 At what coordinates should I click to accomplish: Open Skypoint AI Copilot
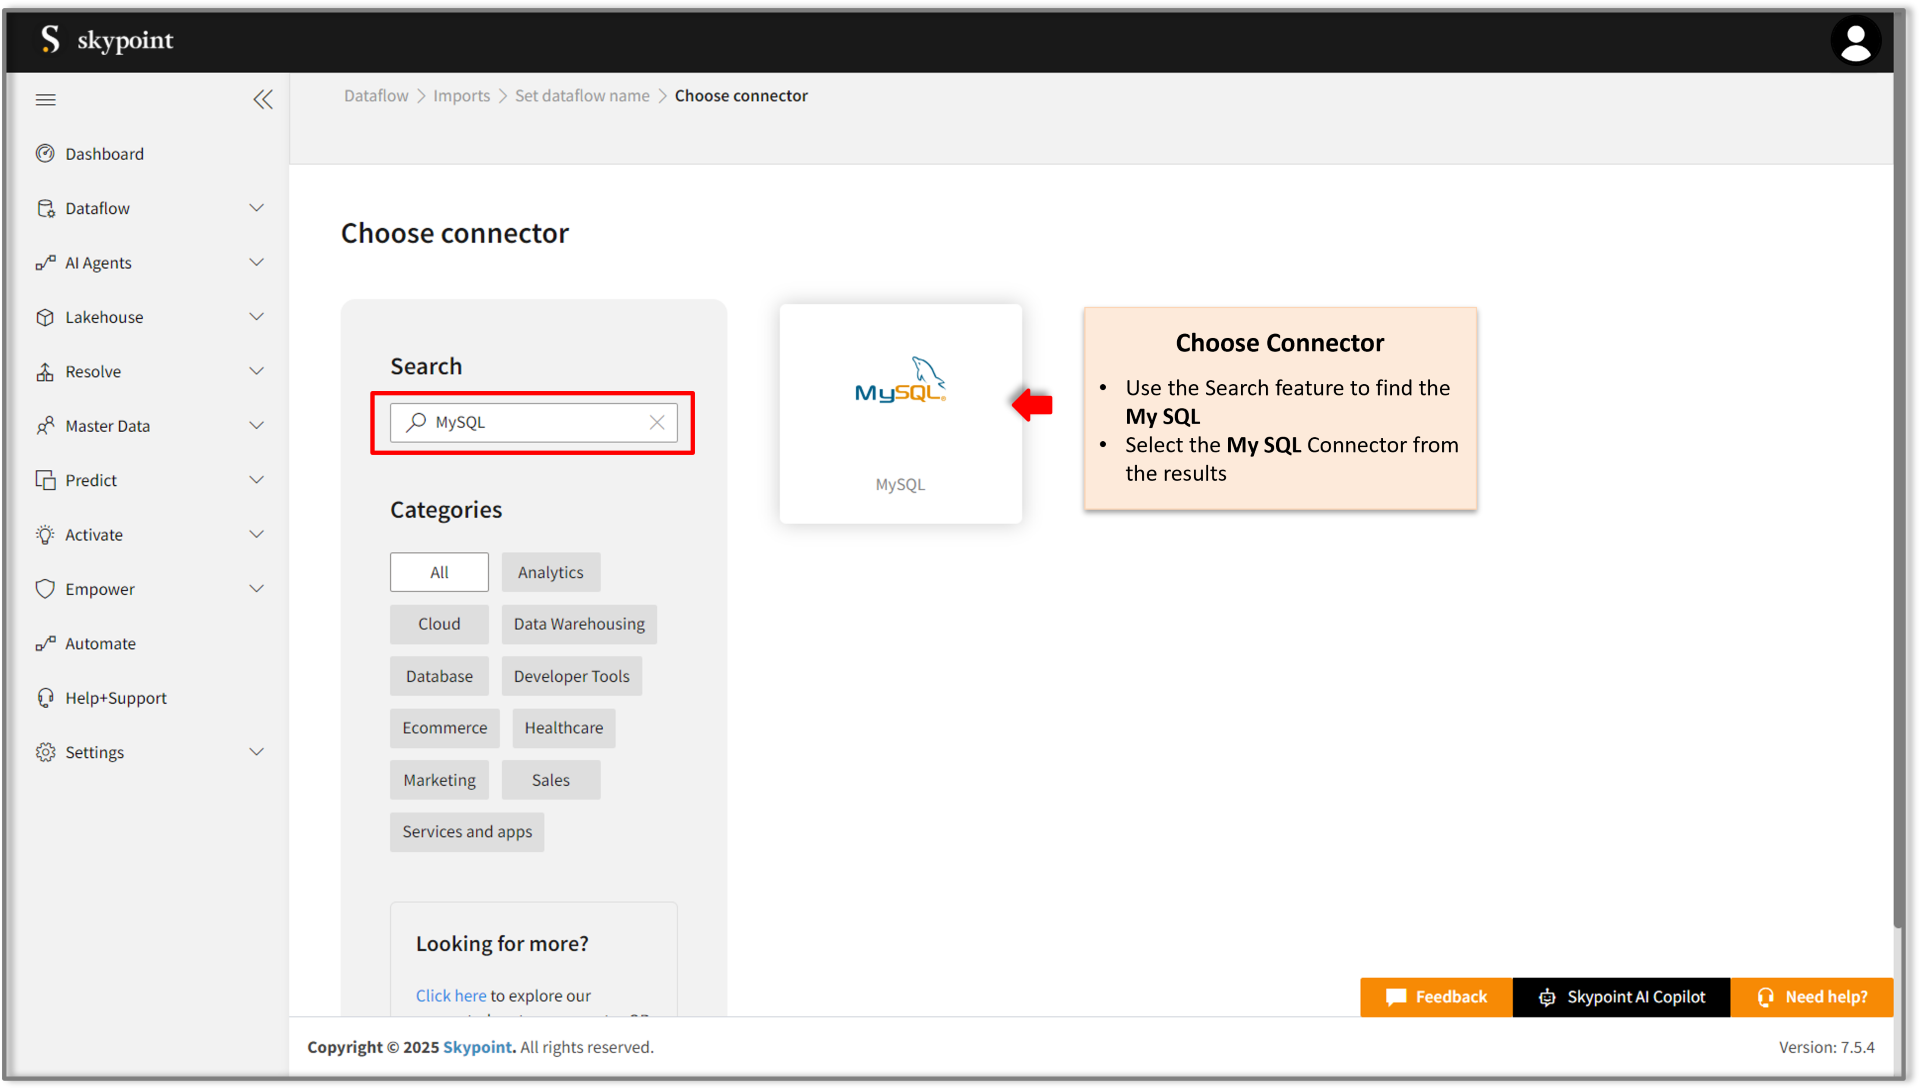point(1621,997)
